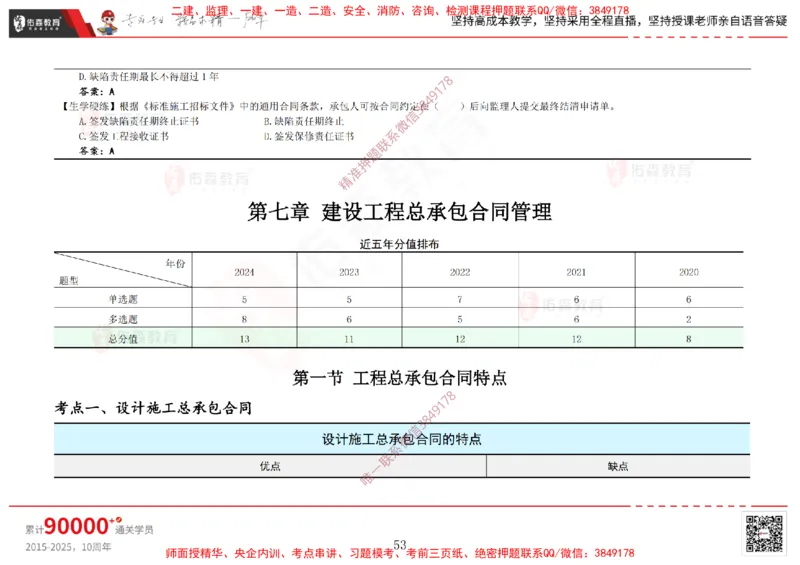
Task: Click the 单选题 row label
Action: (x=123, y=299)
